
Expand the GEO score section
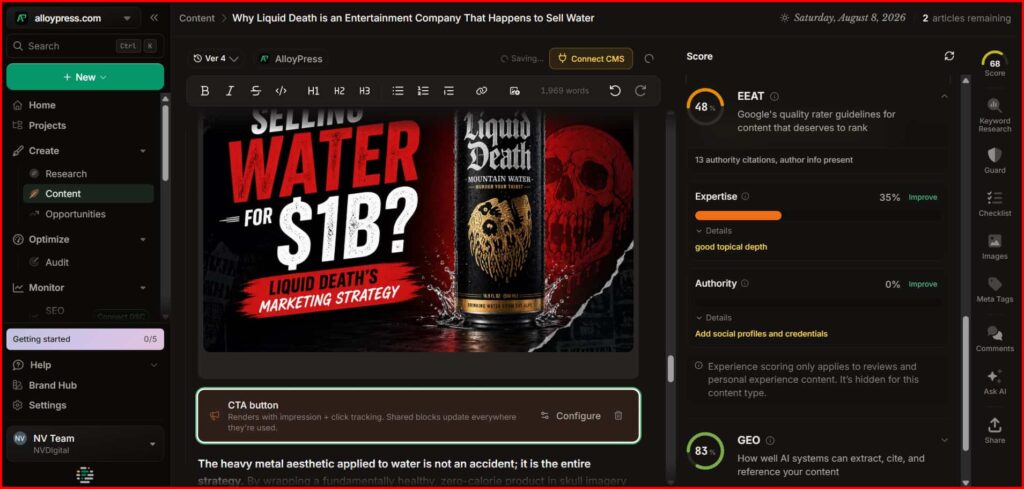[x=944, y=441]
